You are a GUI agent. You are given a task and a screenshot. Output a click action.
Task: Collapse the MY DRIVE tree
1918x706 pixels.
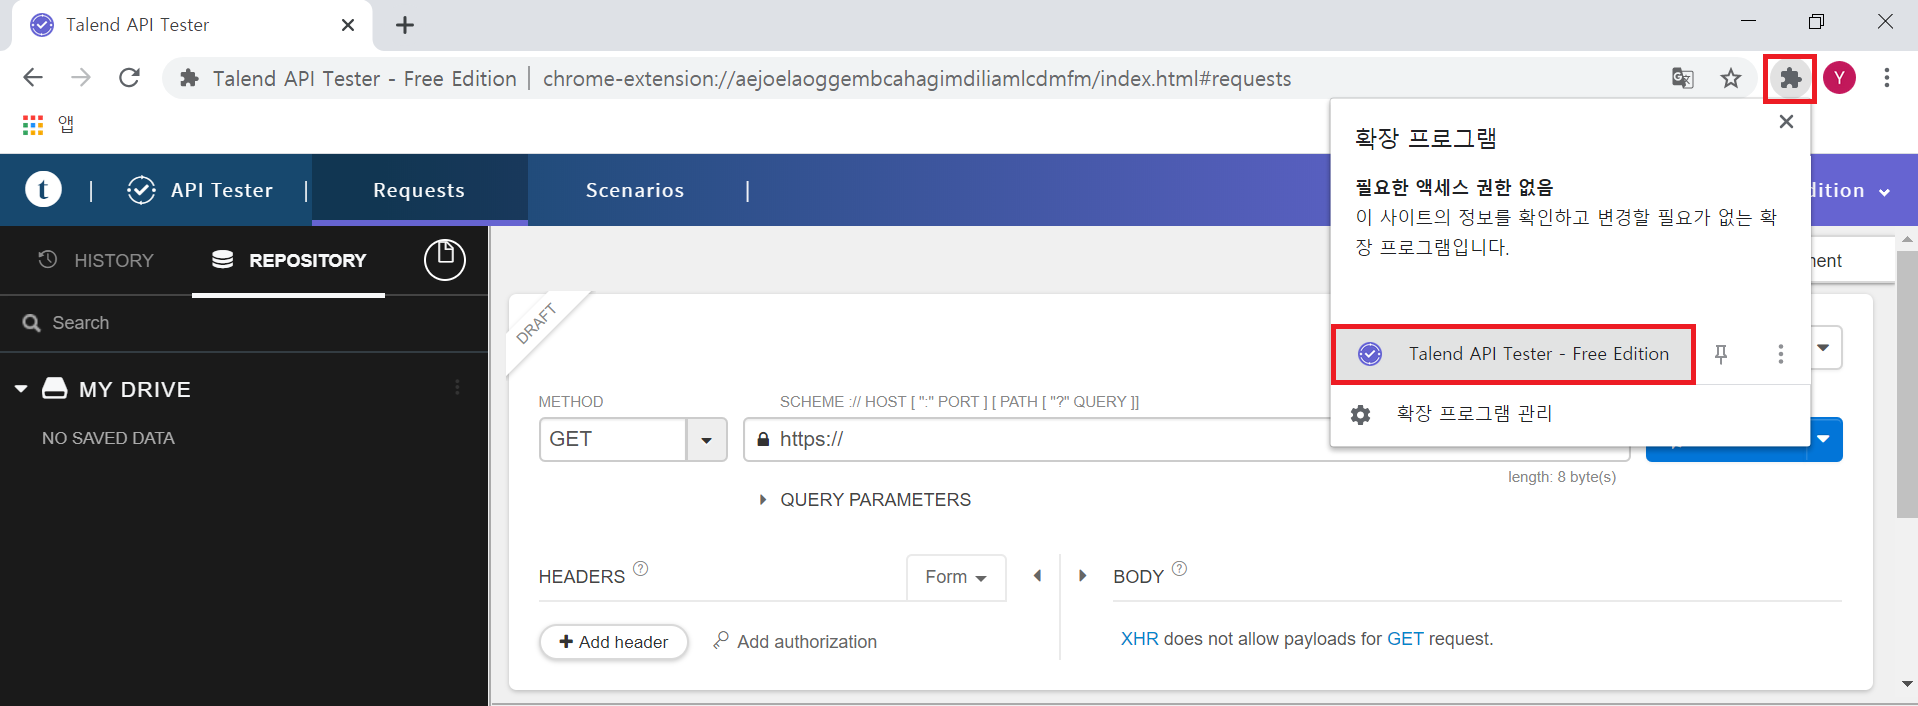[21, 389]
